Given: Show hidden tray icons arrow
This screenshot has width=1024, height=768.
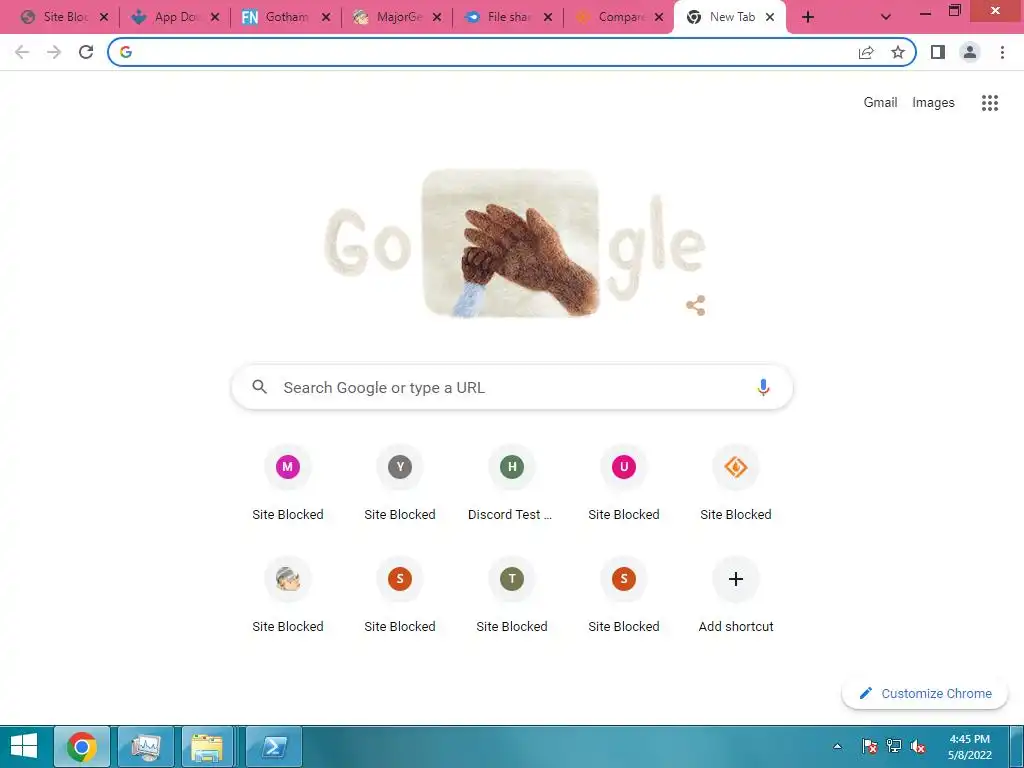Looking at the screenshot, I should pyautogui.click(x=837, y=746).
